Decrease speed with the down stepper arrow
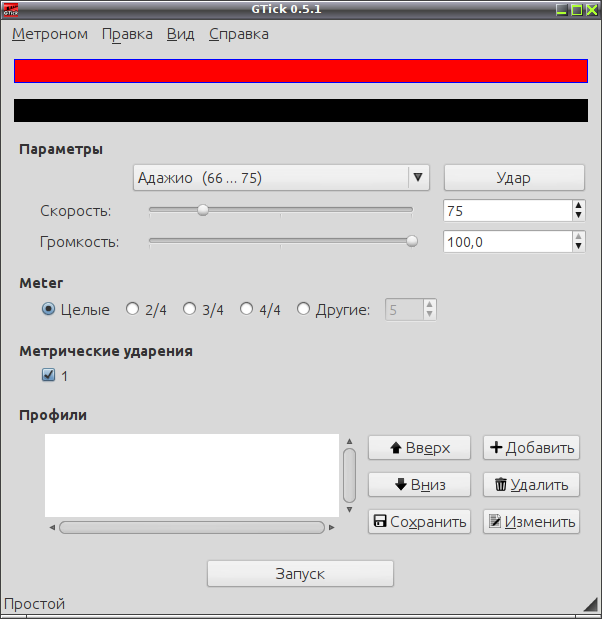Image resolution: width=602 pixels, height=619 pixels. click(578, 216)
